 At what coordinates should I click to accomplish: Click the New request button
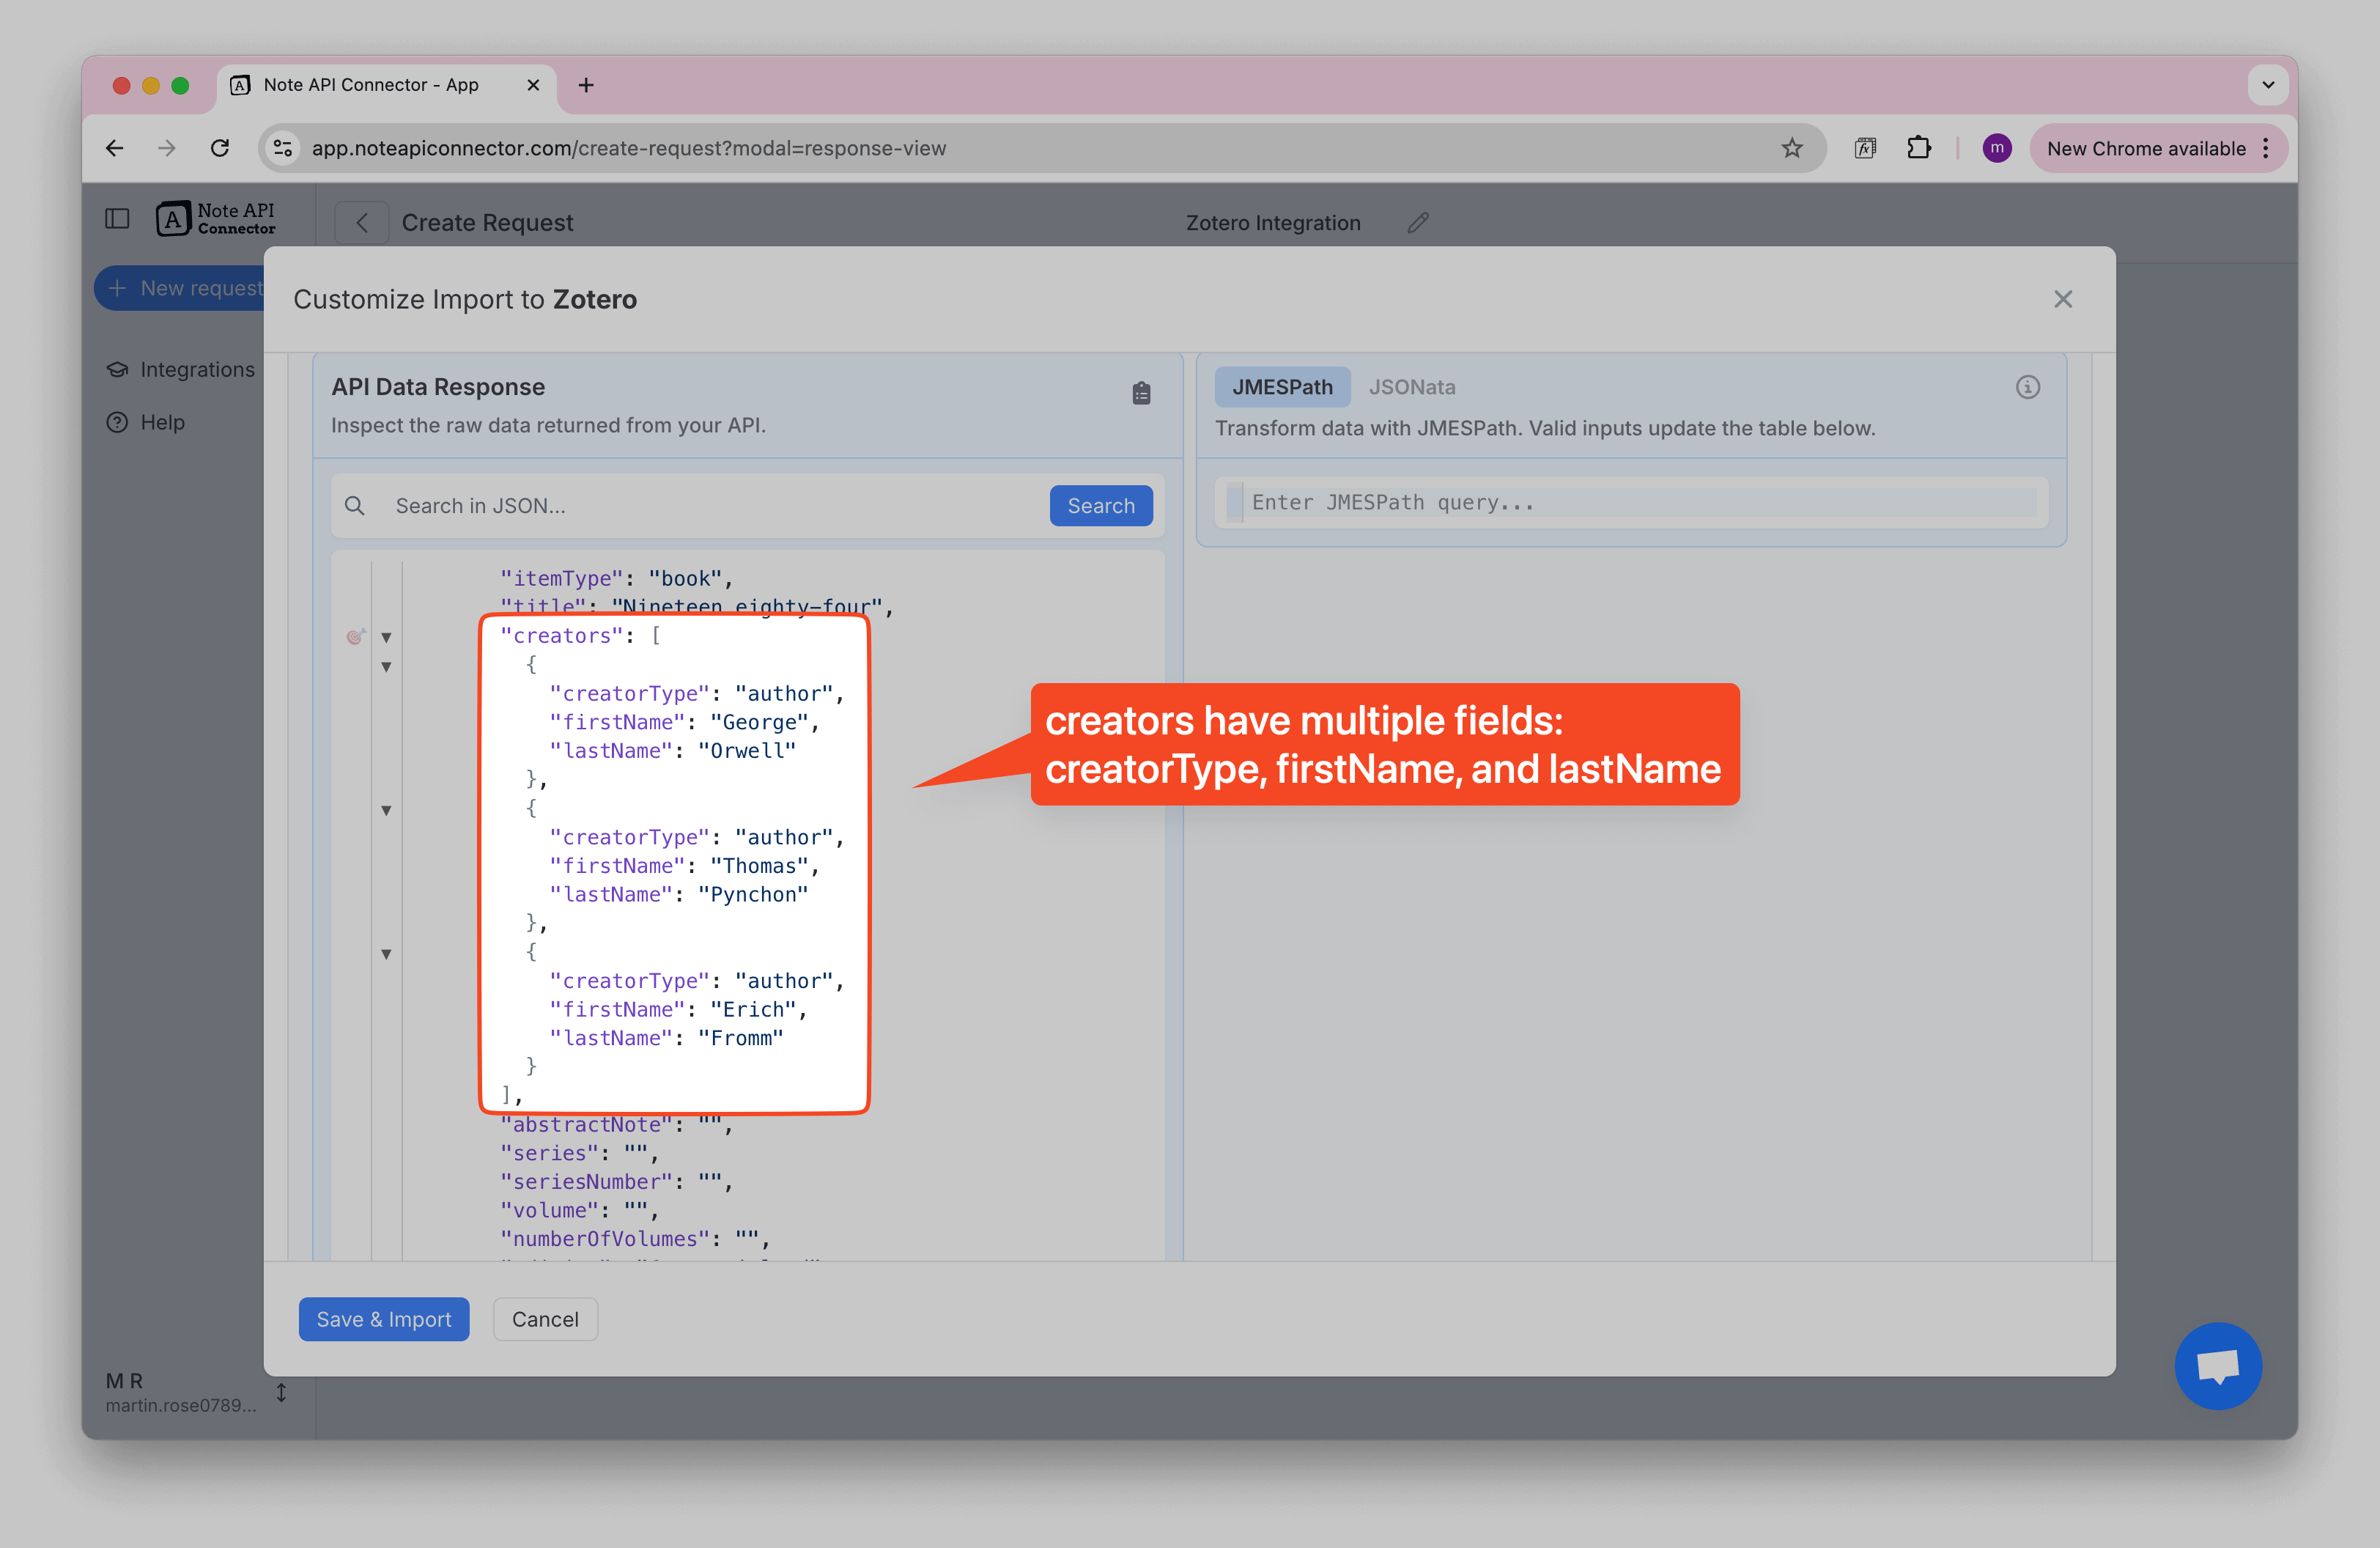[x=180, y=288]
